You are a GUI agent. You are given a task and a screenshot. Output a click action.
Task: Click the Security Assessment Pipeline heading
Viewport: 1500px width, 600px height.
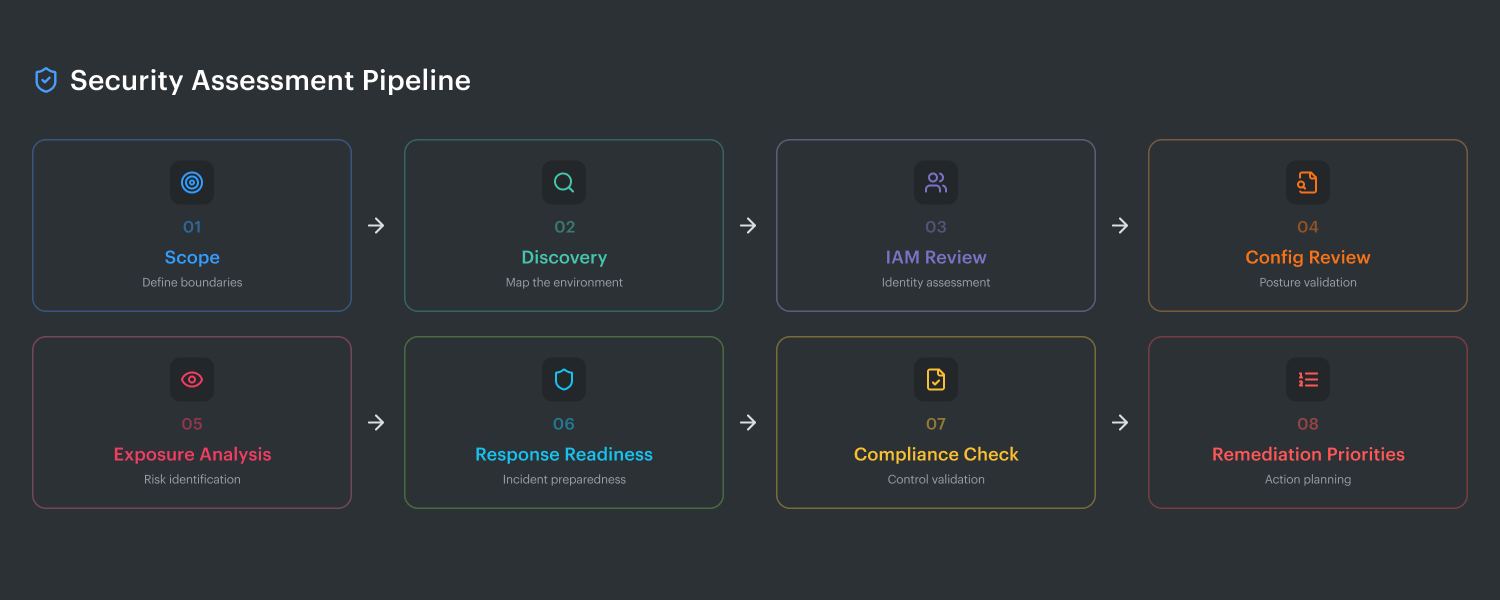coord(269,80)
